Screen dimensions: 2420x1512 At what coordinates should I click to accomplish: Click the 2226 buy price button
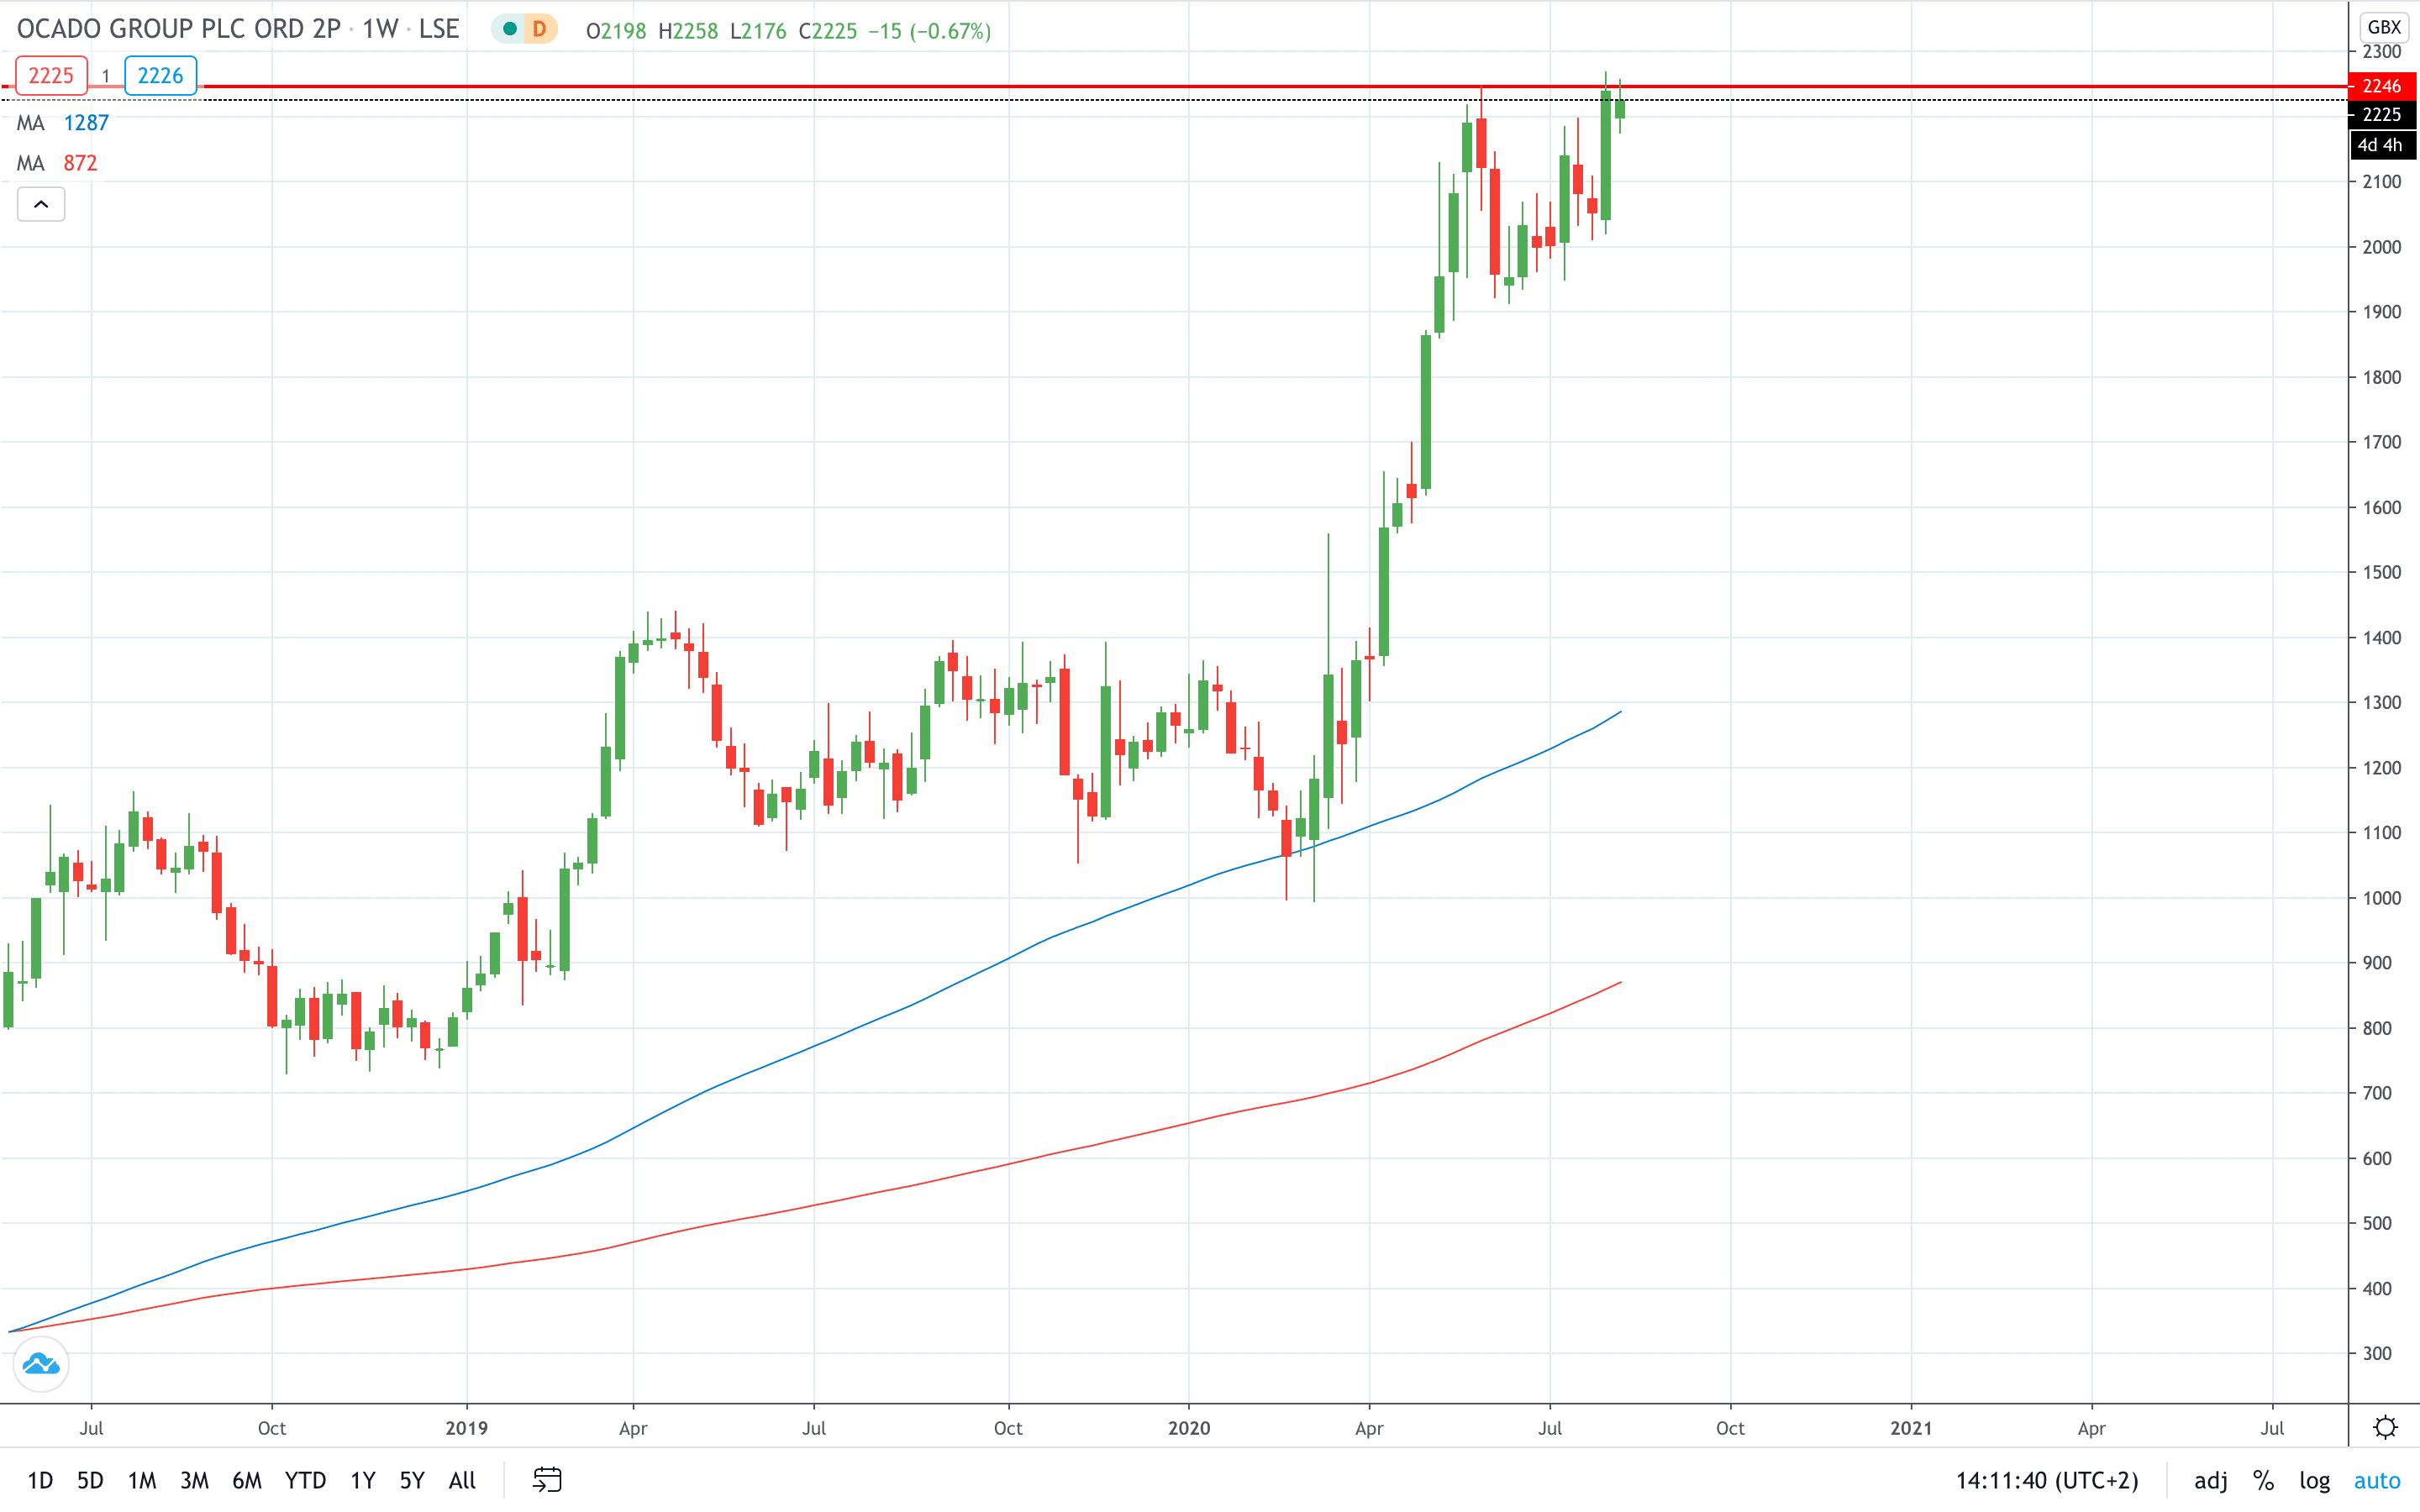coord(160,76)
